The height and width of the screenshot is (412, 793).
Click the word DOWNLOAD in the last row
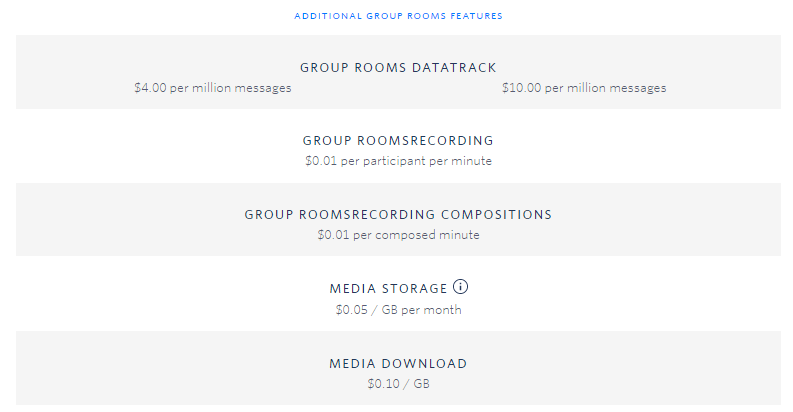(424, 363)
